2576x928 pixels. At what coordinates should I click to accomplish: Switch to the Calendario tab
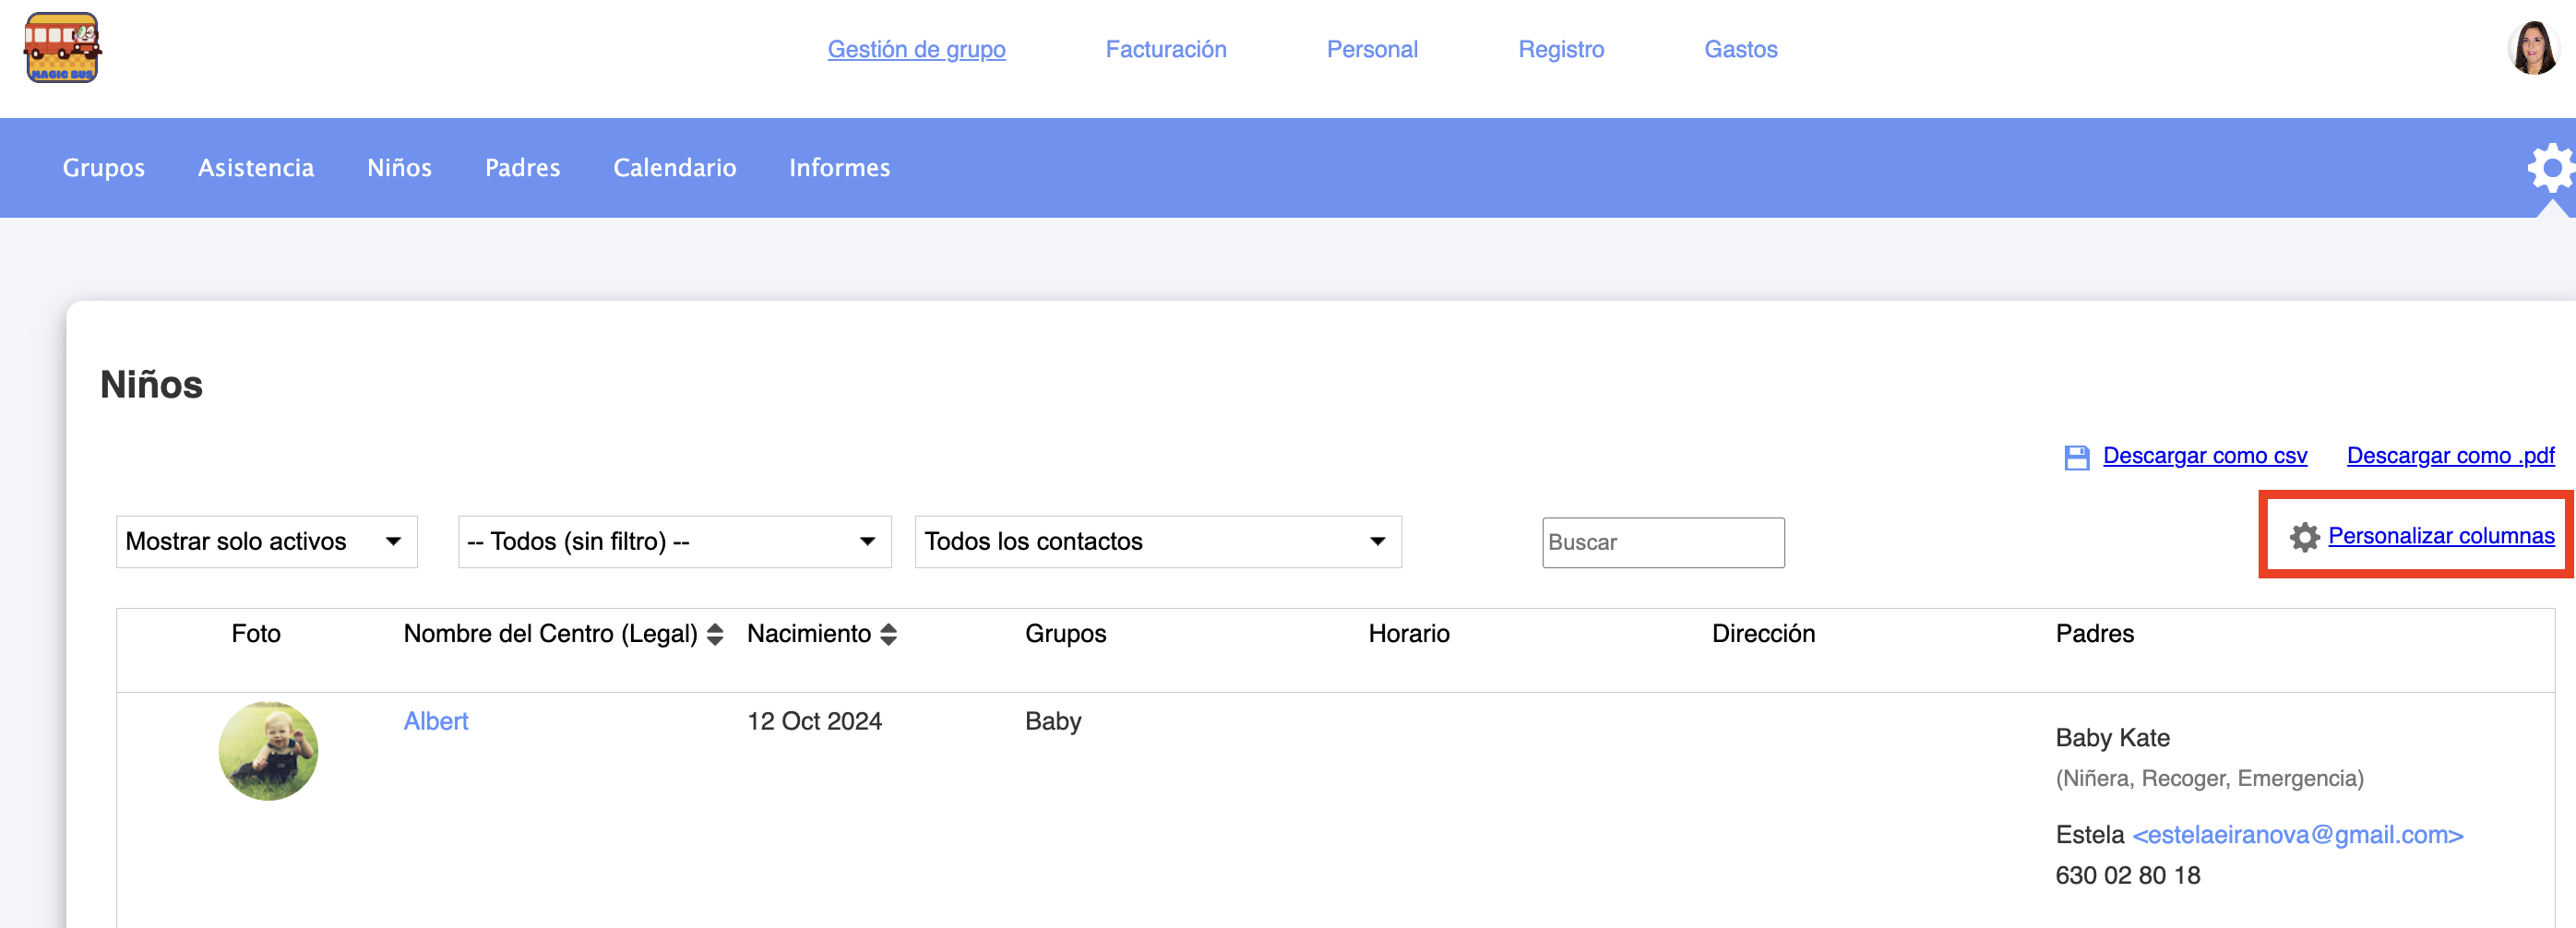click(x=674, y=168)
